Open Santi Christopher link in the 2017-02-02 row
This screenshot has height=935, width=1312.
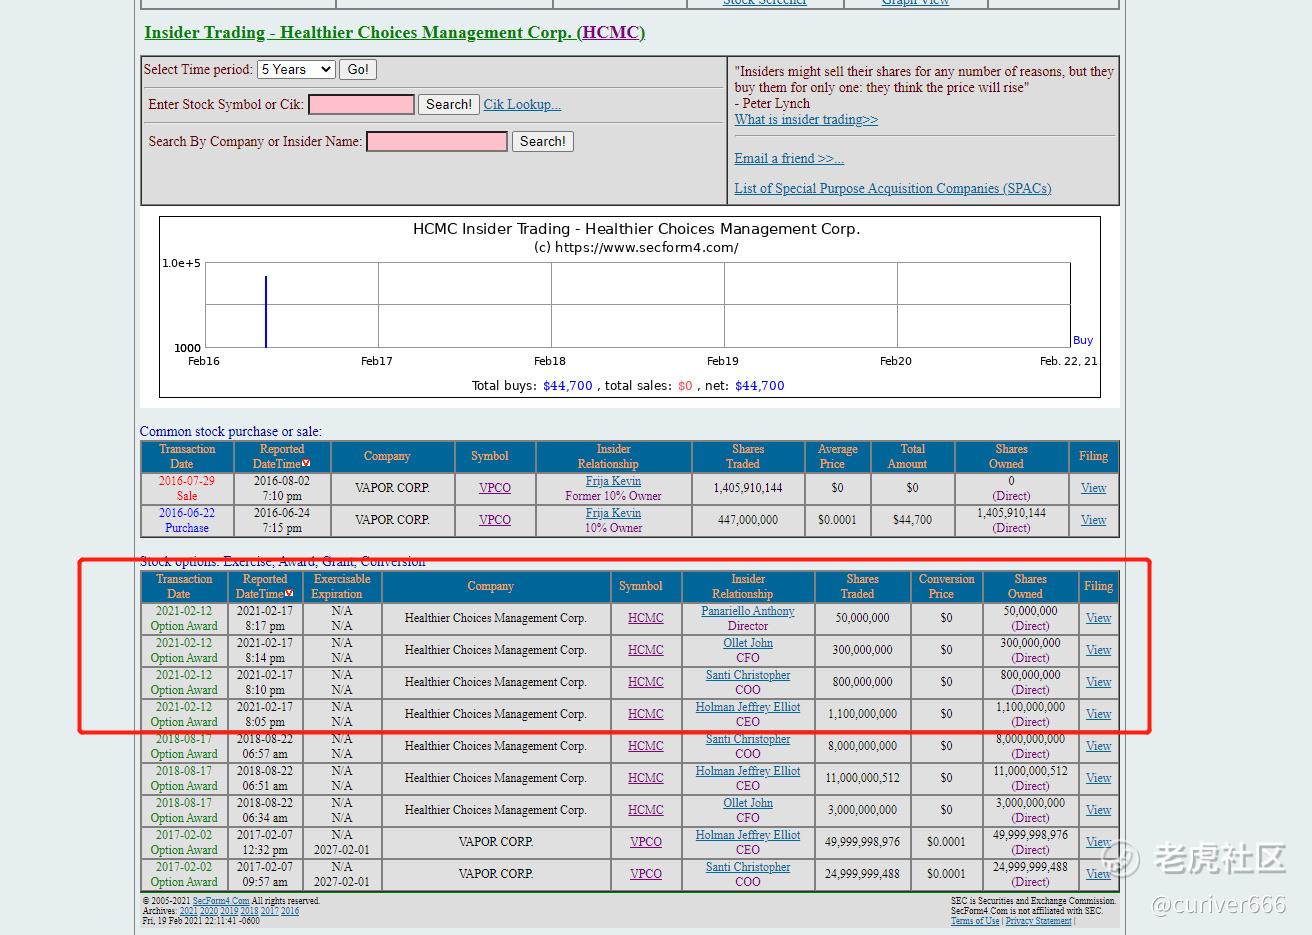748,867
